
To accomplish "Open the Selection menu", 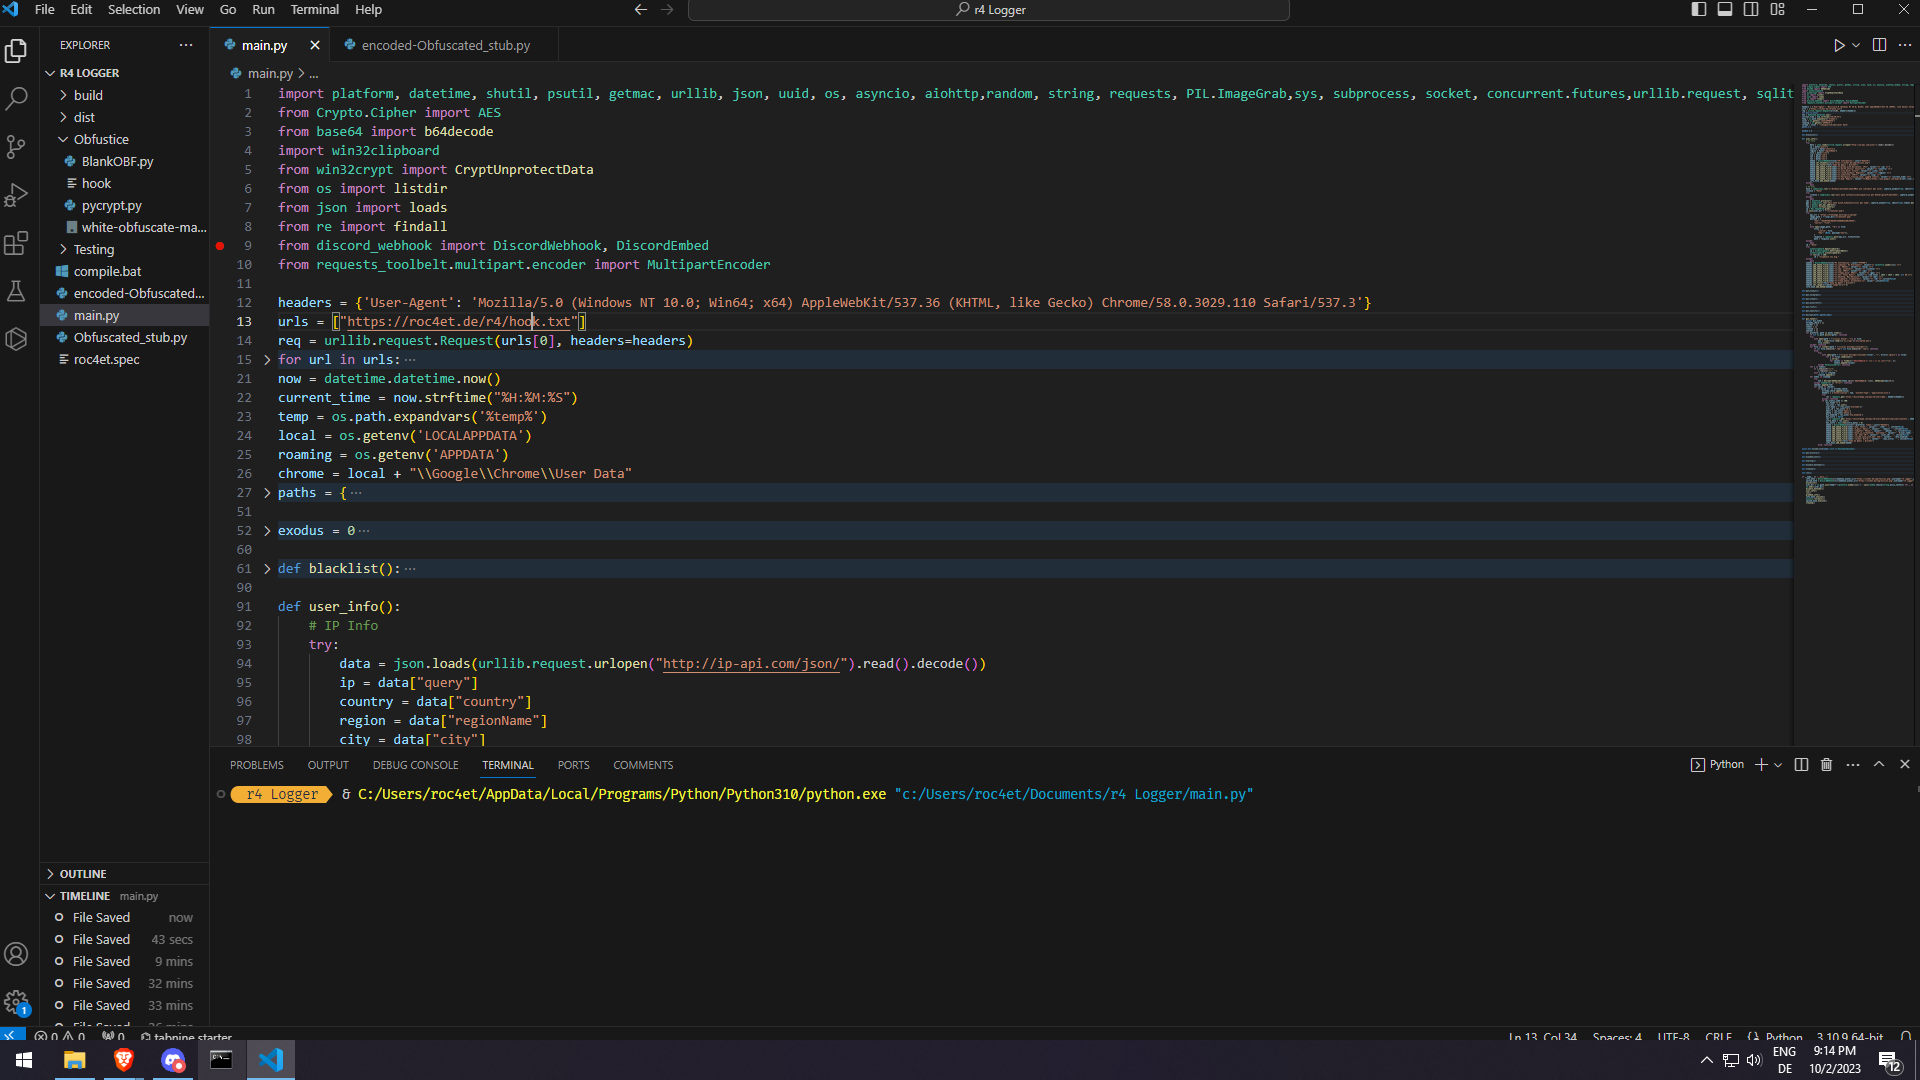I will click(134, 10).
